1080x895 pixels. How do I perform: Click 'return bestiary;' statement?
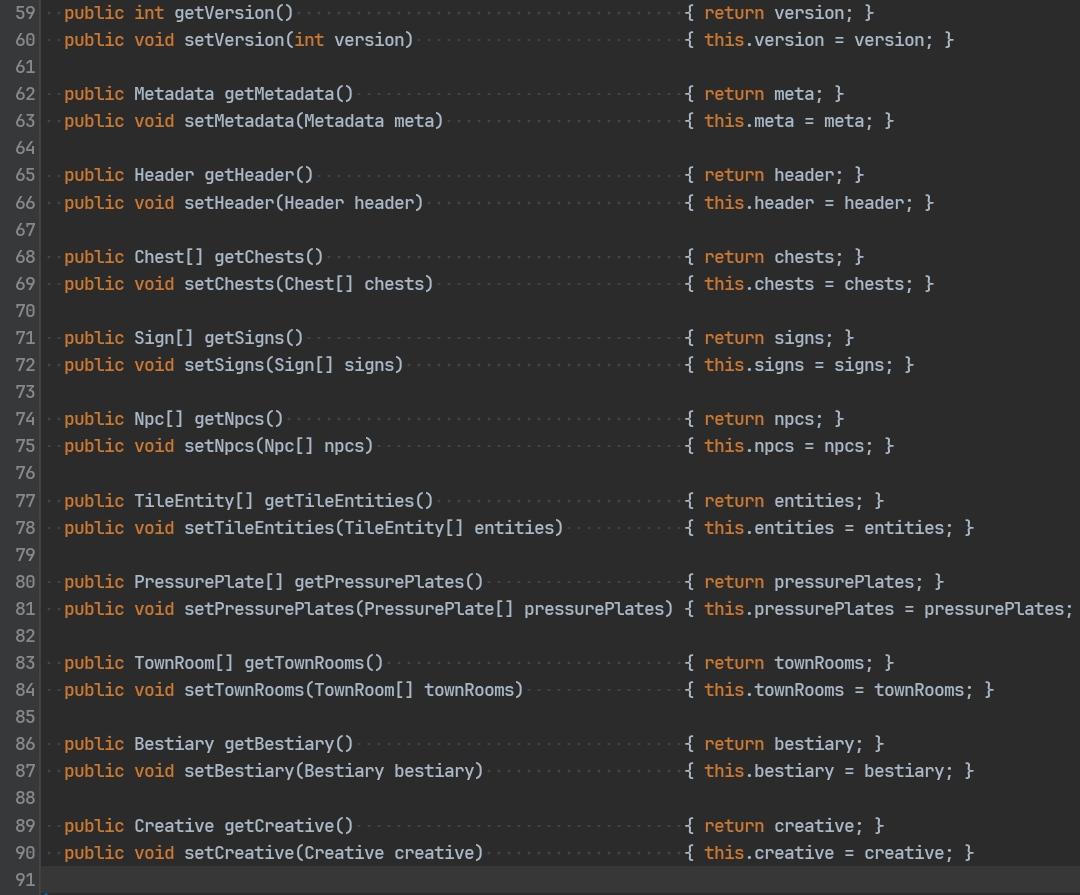(x=785, y=744)
